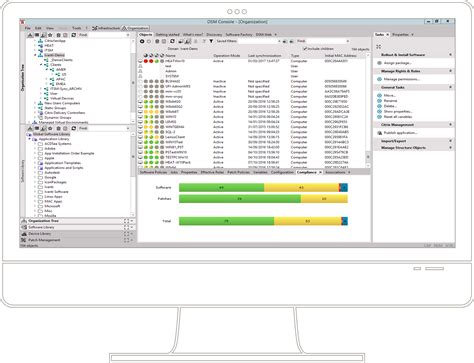Select the Application Templates folder
This screenshot has height=363, width=474.
coord(63,163)
